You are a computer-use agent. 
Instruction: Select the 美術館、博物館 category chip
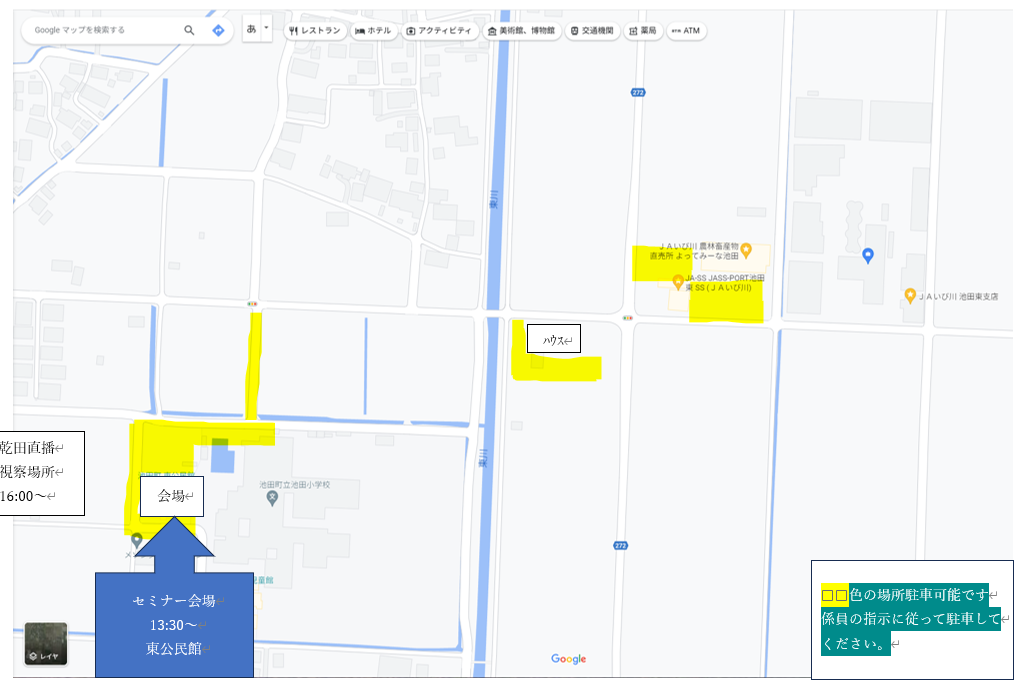522,31
